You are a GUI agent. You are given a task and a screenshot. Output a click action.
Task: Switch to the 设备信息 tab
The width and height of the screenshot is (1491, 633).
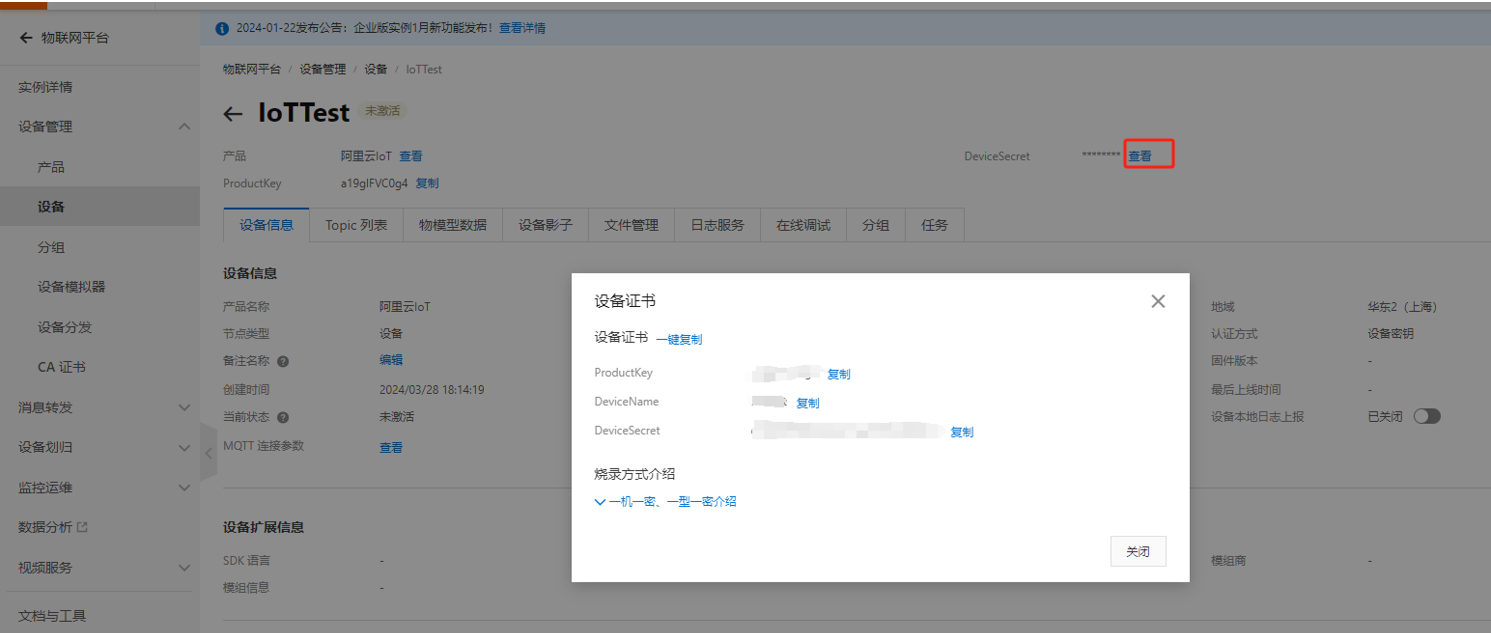(267, 225)
